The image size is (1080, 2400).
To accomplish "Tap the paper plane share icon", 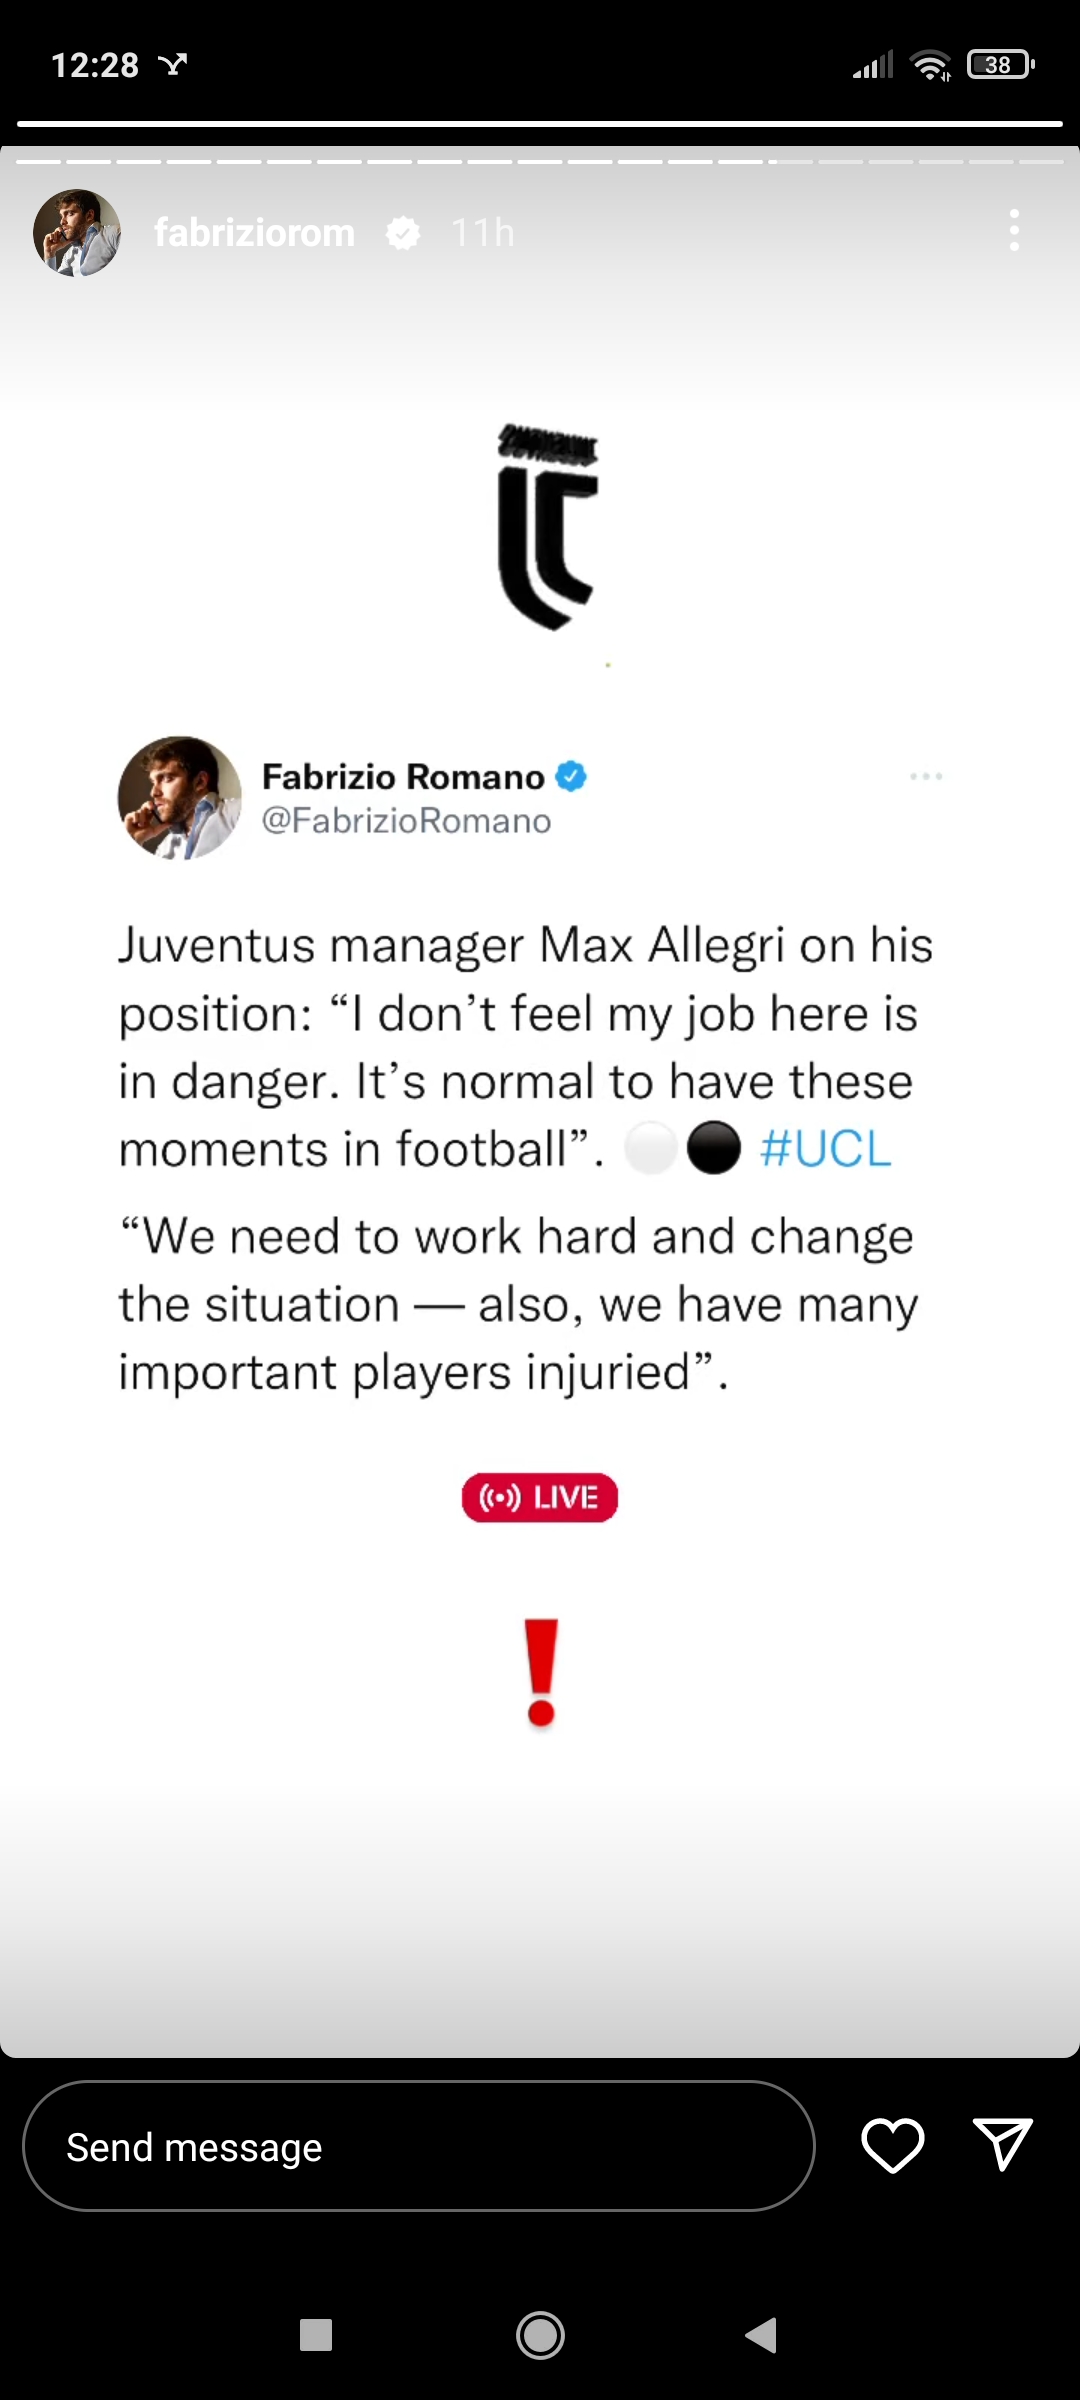I will pos(1002,2144).
